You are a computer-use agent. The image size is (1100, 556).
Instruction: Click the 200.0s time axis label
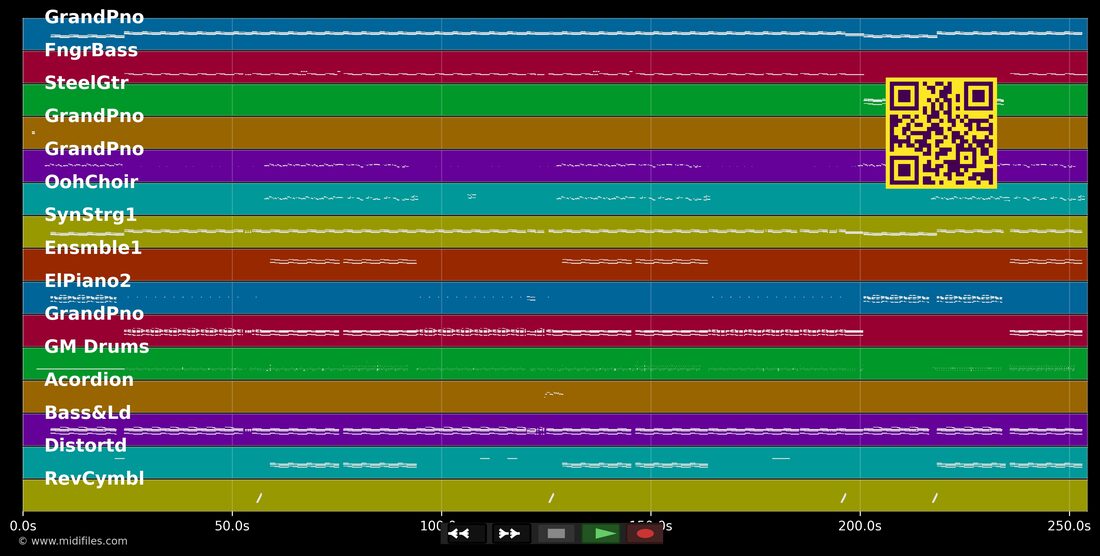pos(859,525)
